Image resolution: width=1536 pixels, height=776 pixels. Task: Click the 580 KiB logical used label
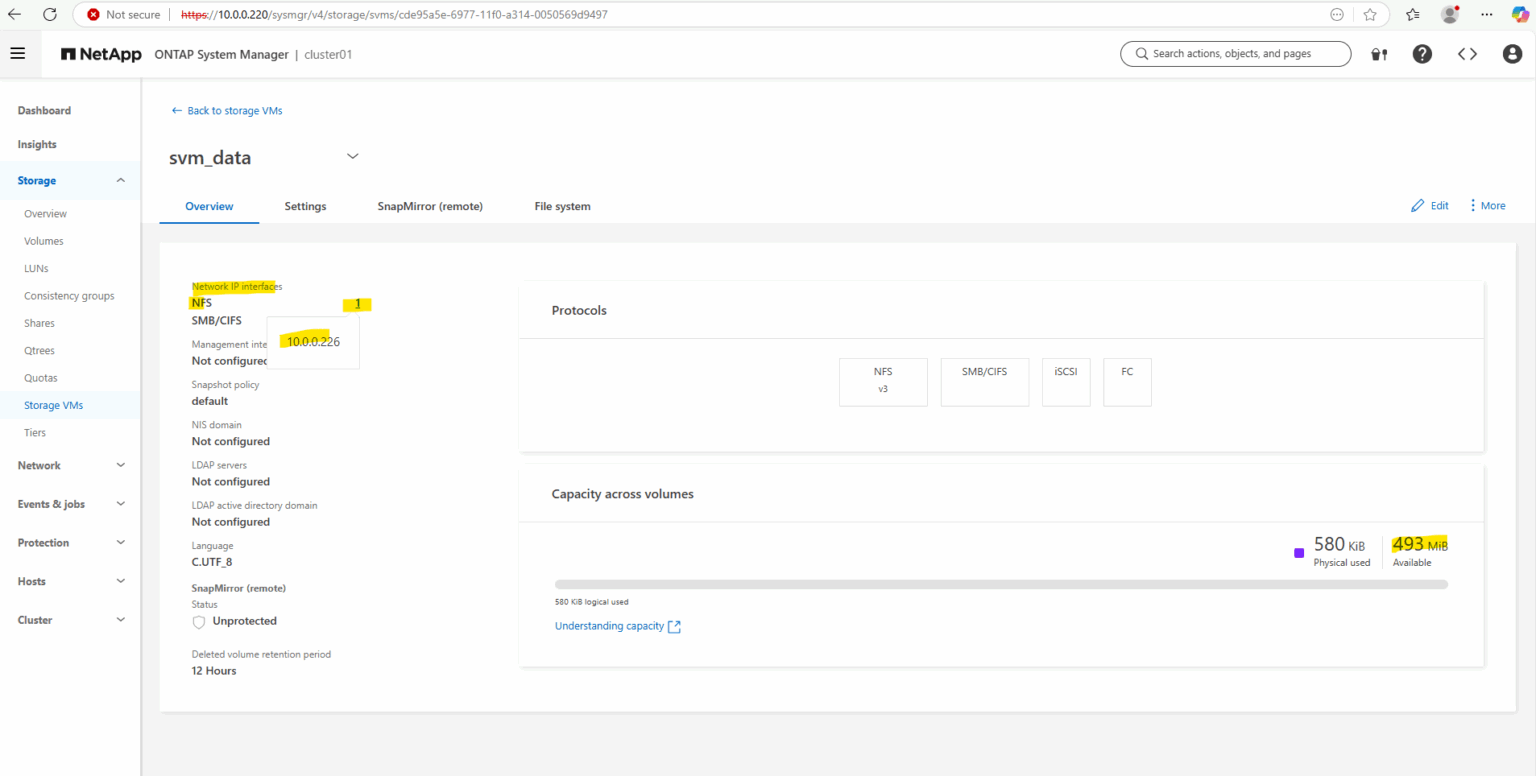point(592,602)
